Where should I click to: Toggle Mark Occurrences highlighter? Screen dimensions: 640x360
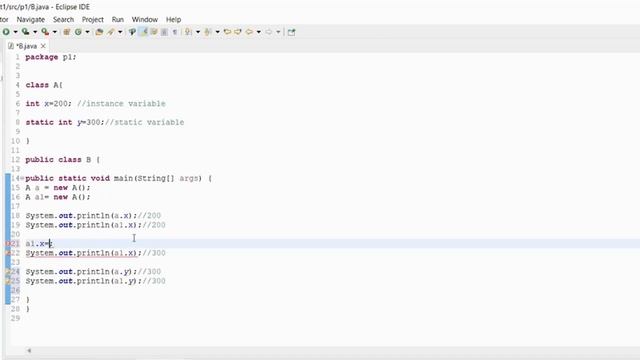tap(143, 32)
